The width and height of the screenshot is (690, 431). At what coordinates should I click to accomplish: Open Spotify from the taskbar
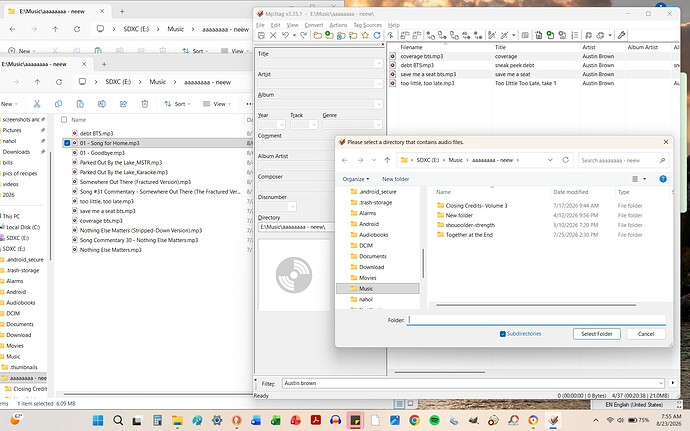point(434,420)
